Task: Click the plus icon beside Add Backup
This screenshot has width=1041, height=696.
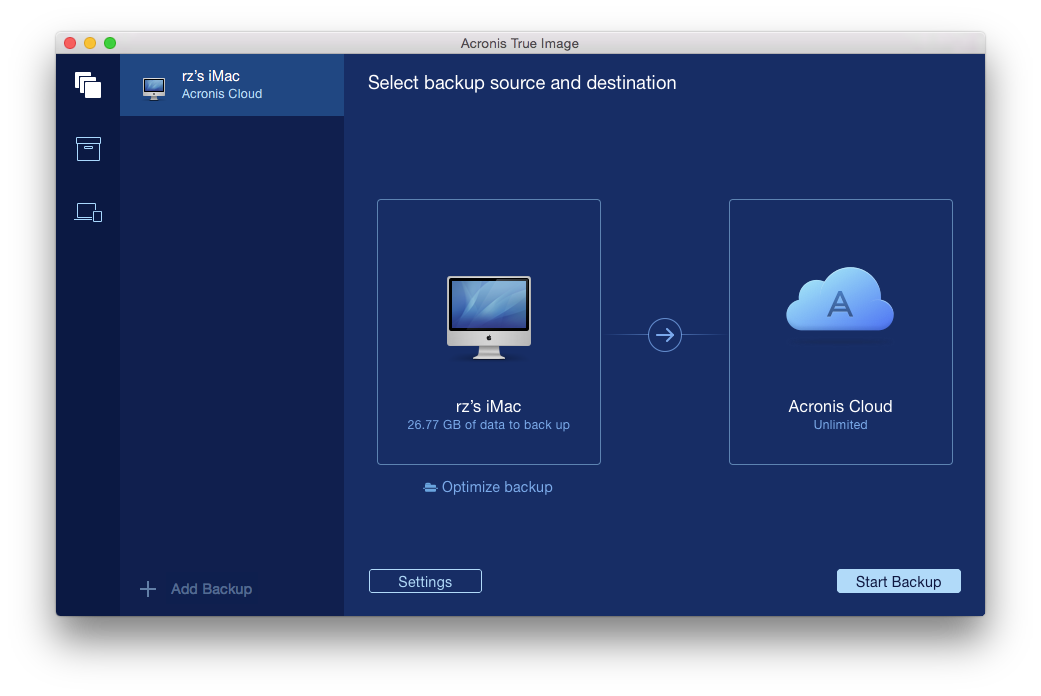Action: tap(148, 589)
